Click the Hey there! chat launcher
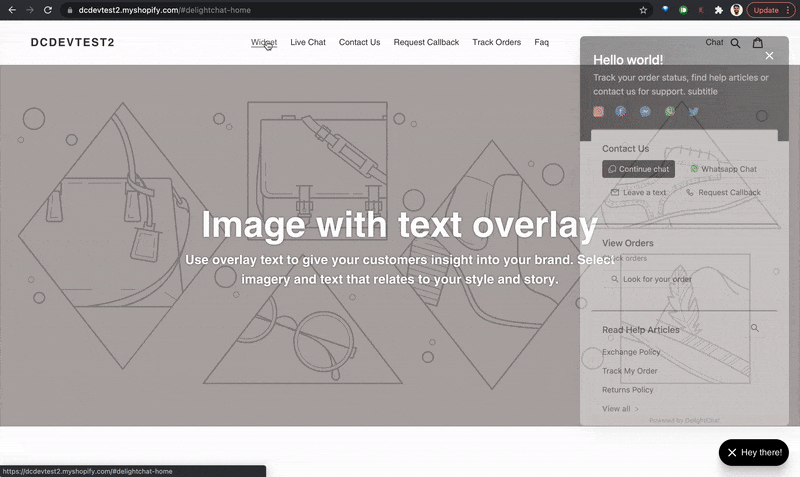Screen dimensions: 800x477 click(754, 453)
